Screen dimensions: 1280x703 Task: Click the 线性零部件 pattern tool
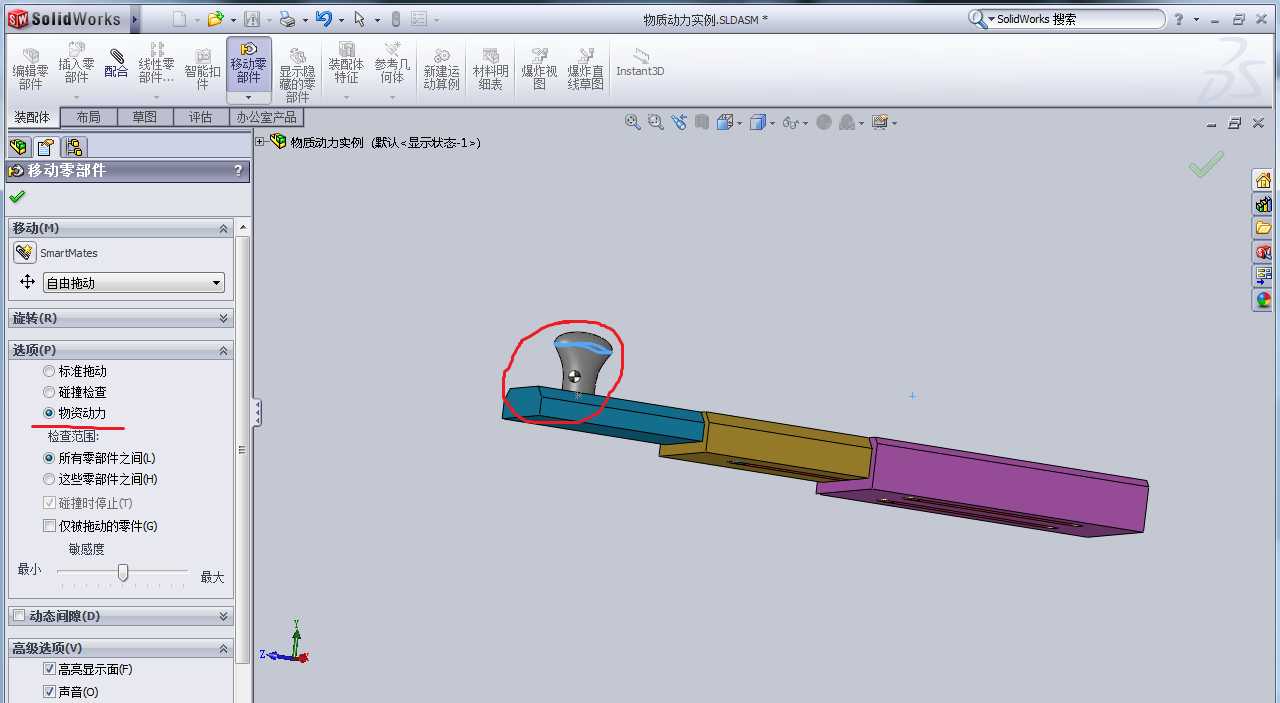click(x=157, y=63)
